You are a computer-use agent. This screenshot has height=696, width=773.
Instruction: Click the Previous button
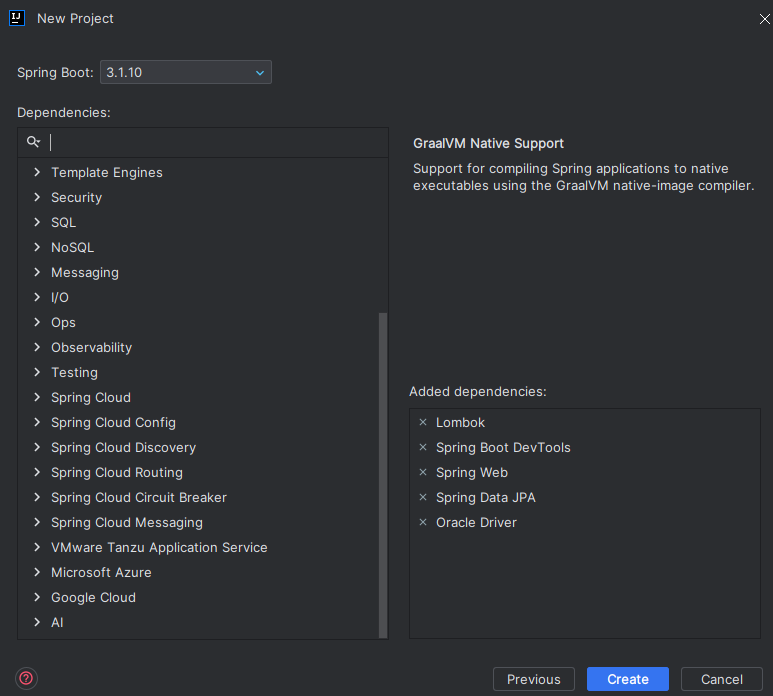533,679
